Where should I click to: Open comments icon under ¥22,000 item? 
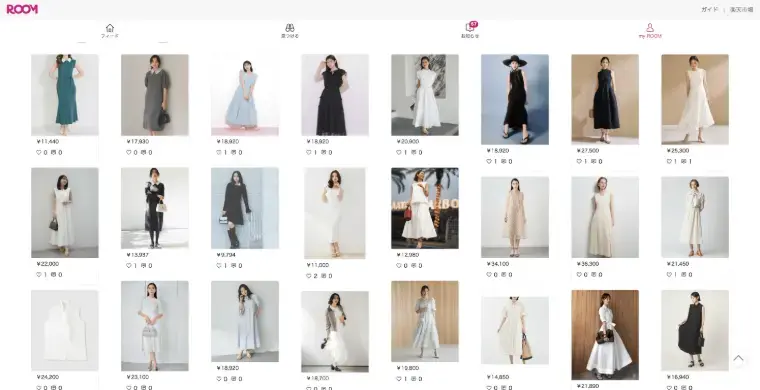coord(54,274)
